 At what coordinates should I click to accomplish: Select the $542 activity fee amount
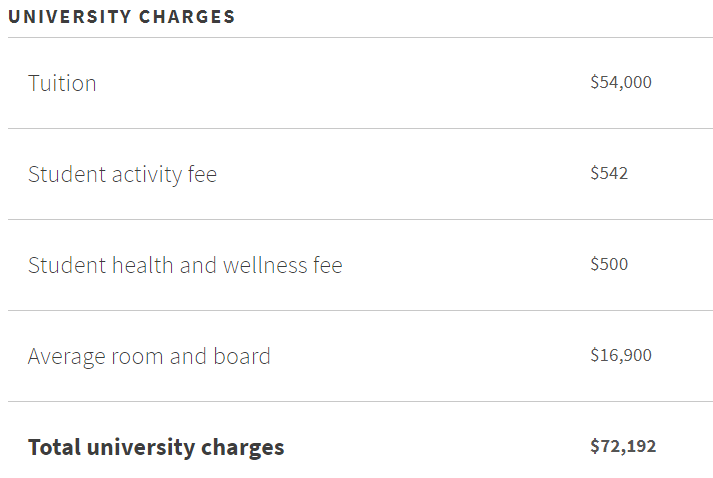click(x=609, y=173)
